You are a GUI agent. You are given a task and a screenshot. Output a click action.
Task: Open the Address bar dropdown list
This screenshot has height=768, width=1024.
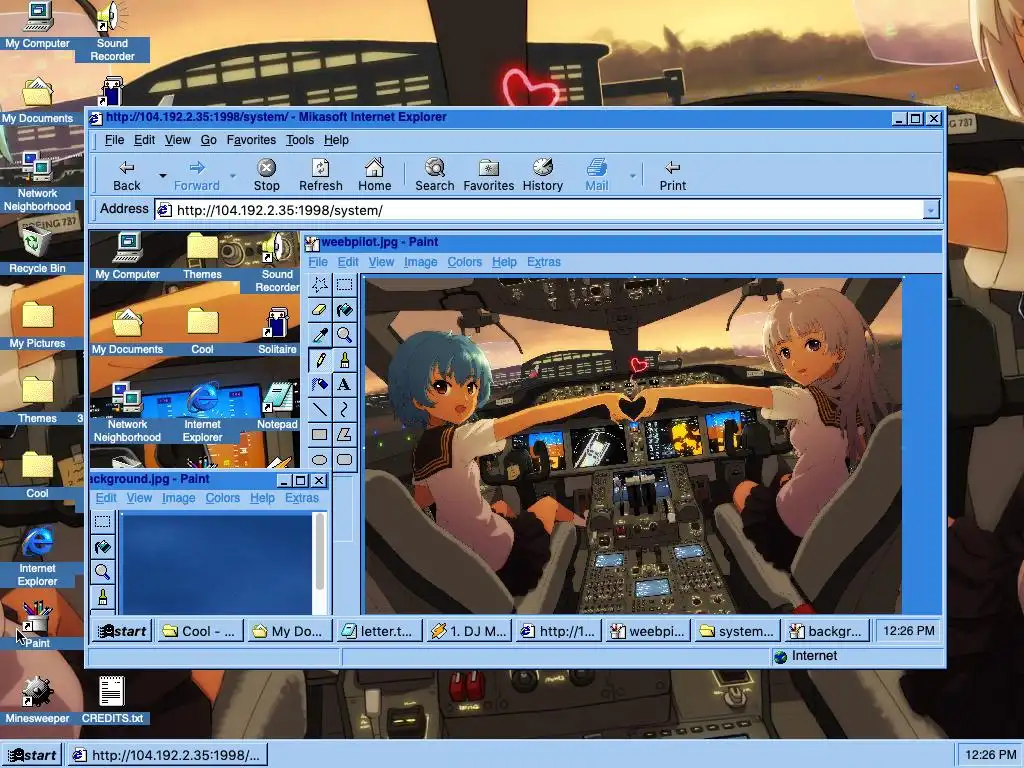click(x=931, y=210)
